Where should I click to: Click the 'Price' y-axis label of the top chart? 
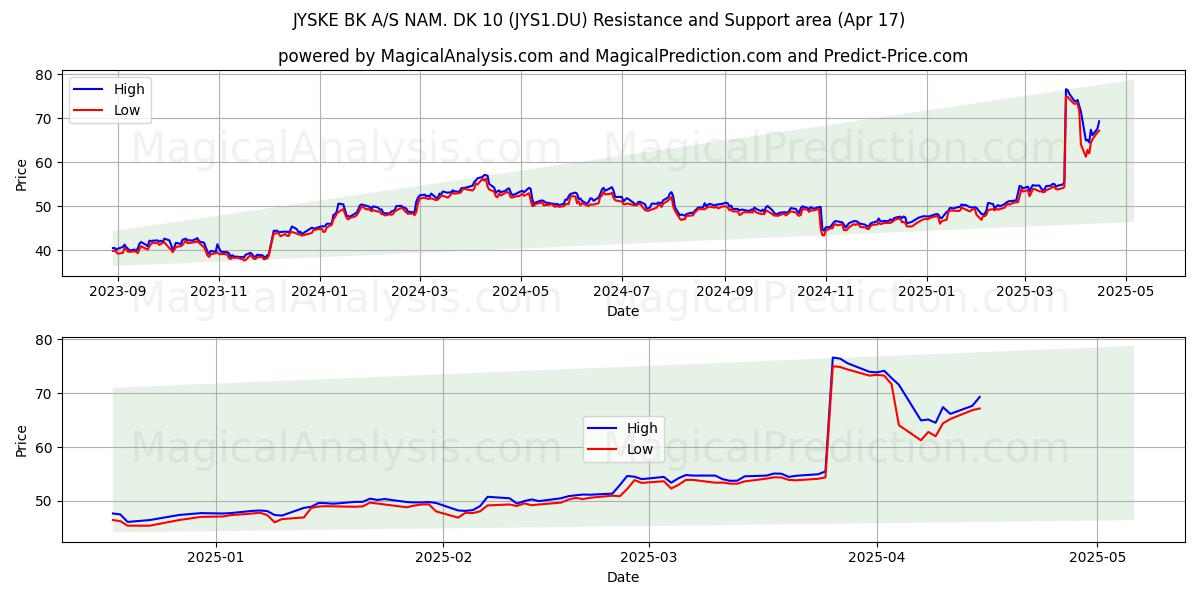(22, 174)
